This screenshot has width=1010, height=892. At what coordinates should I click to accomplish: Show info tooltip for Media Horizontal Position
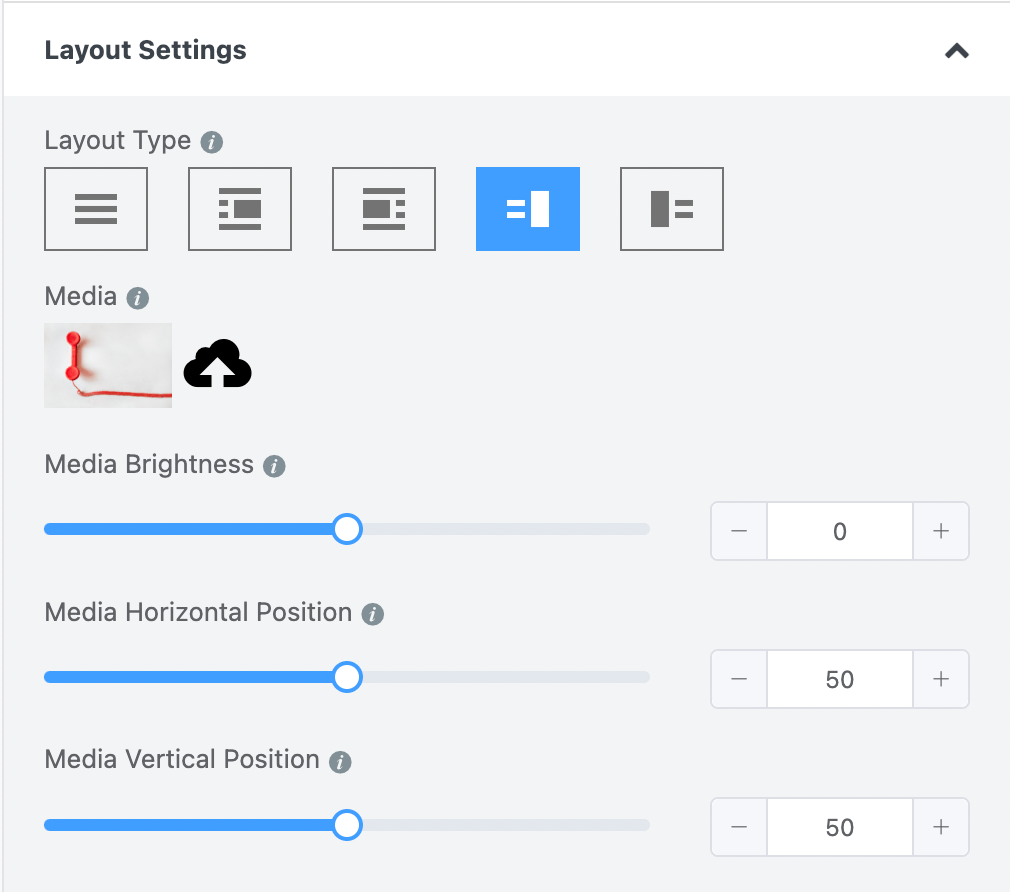(x=372, y=614)
